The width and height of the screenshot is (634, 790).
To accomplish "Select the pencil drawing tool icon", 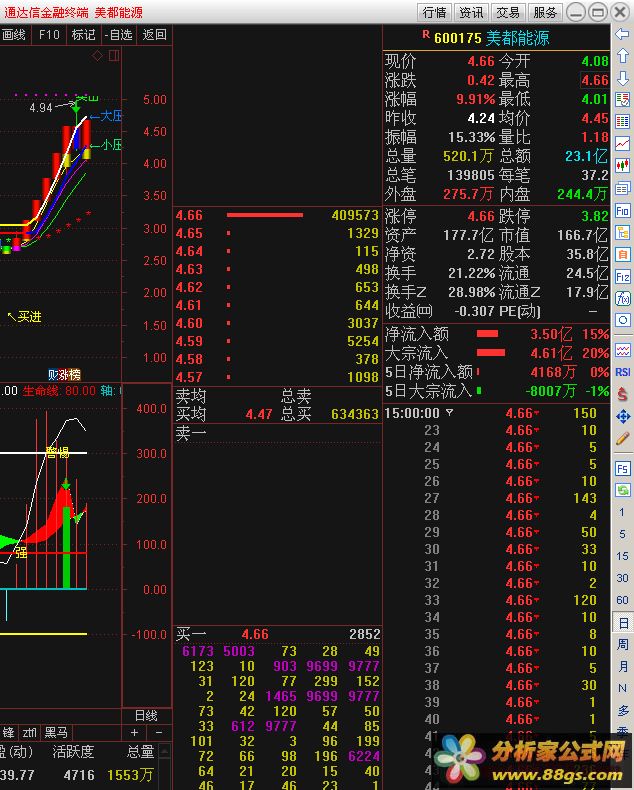I will click(622, 438).
